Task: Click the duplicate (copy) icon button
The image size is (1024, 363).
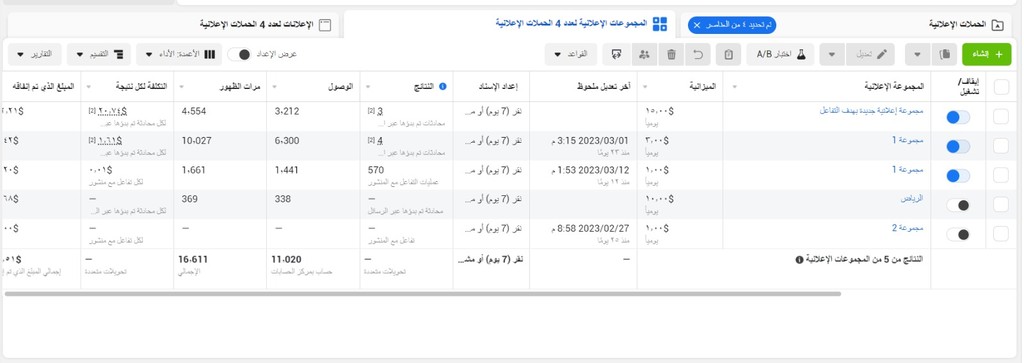Action: (944, 54)
